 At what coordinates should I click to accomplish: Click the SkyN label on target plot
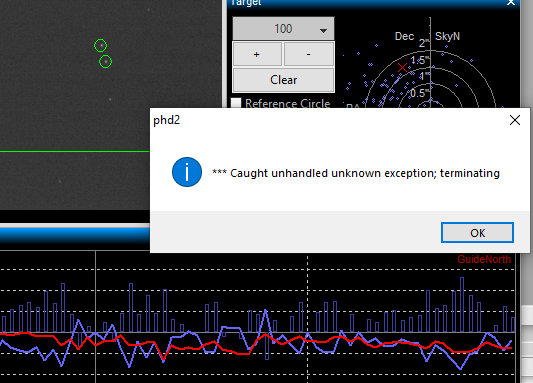447,36
